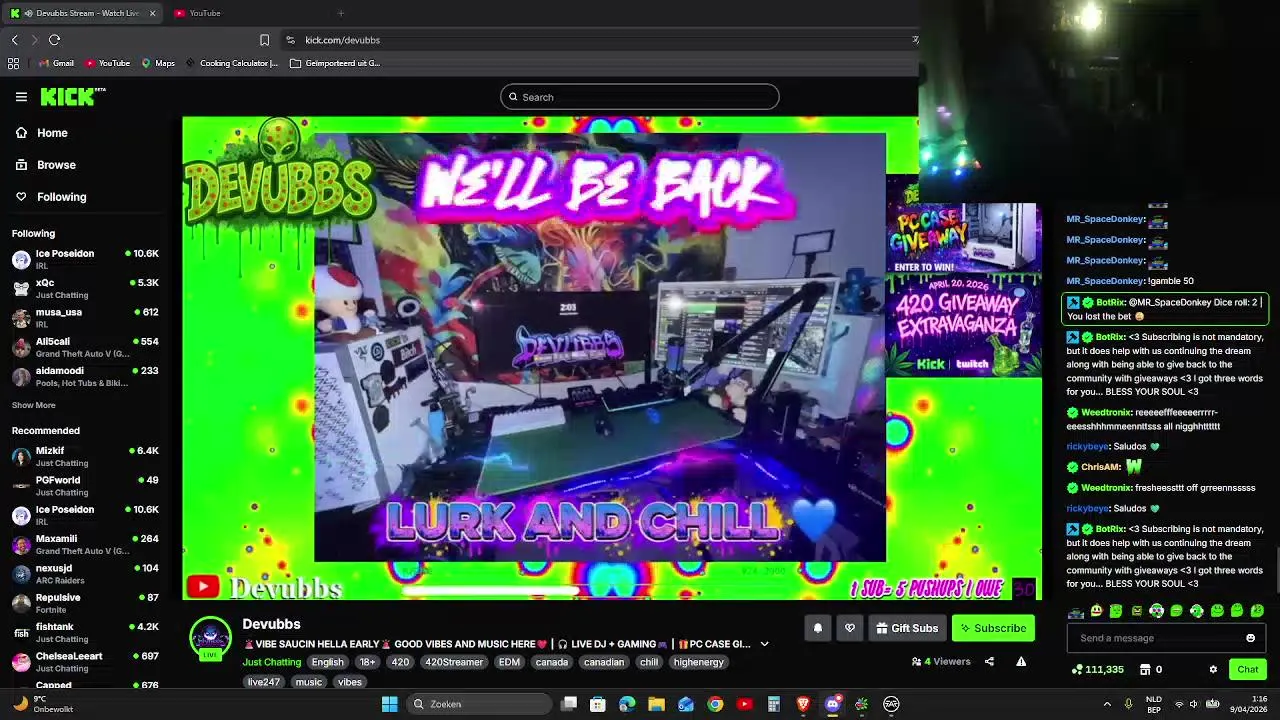Screen dimensions: 1280x720
Task: Click the green Subscribe button
Action: point(993,628)
